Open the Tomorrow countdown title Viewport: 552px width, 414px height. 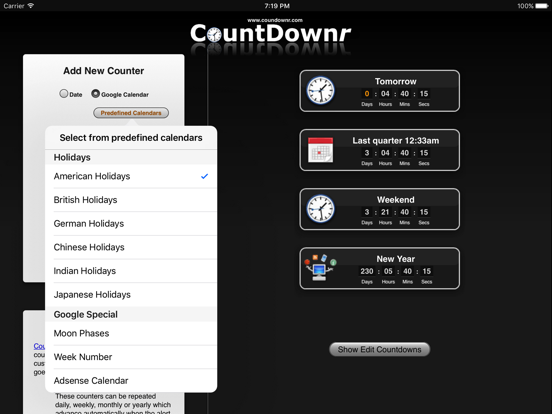(395, 81)
